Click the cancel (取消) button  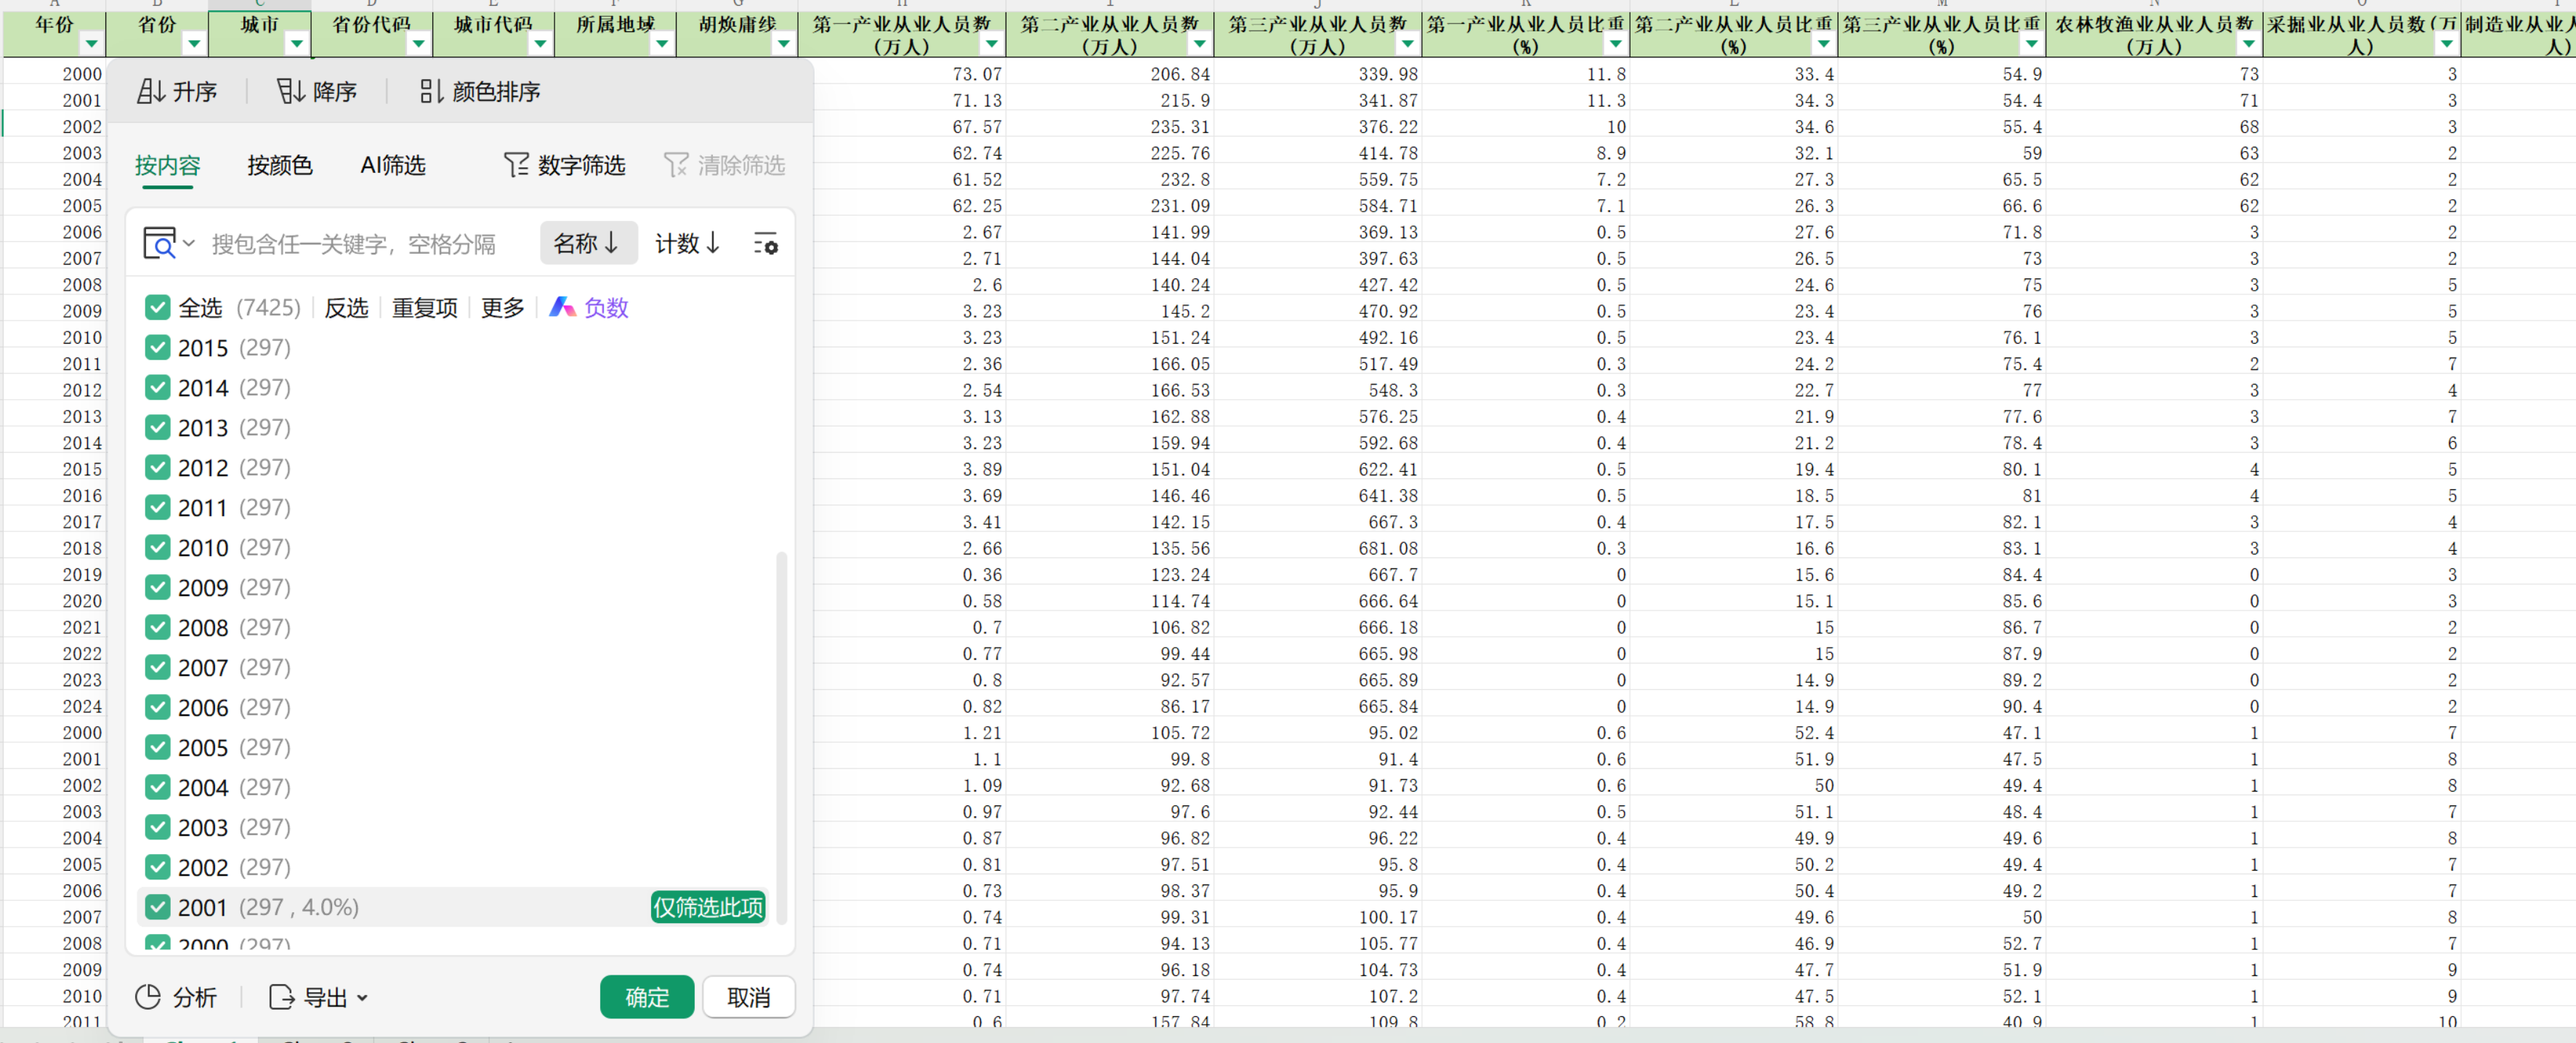point(748,997)
